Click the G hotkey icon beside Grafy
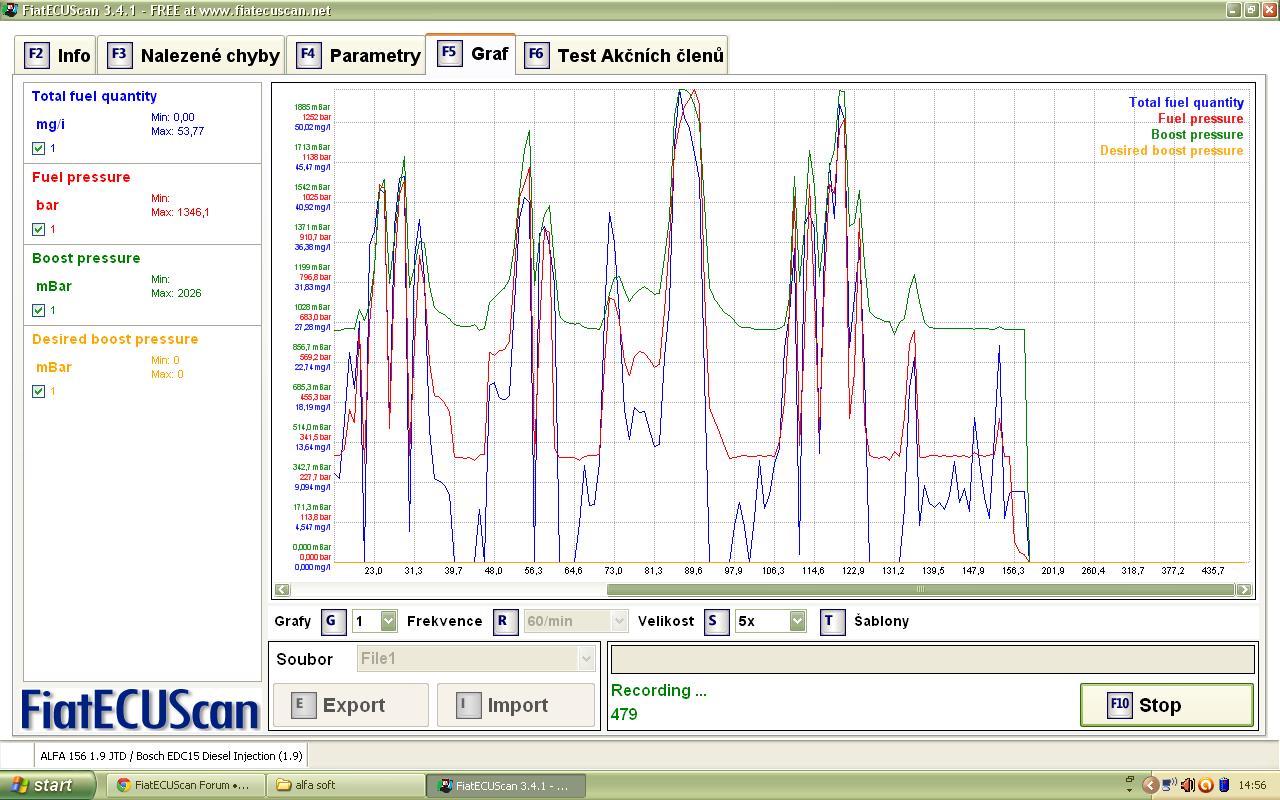1280x800 pixels. (333, 621)
